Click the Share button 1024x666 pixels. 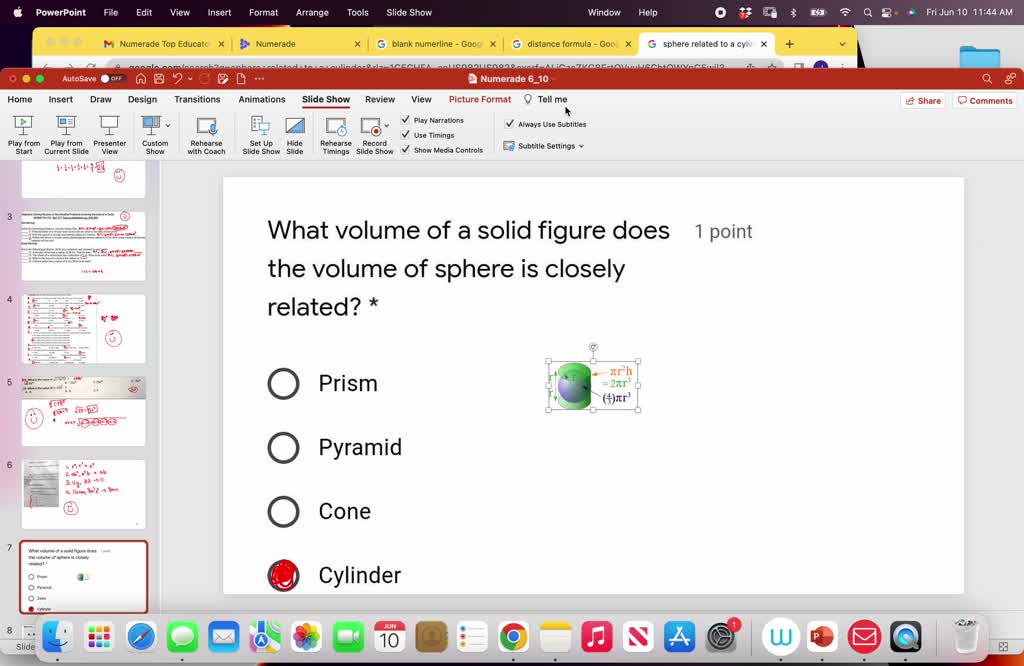tap(922, 100)
